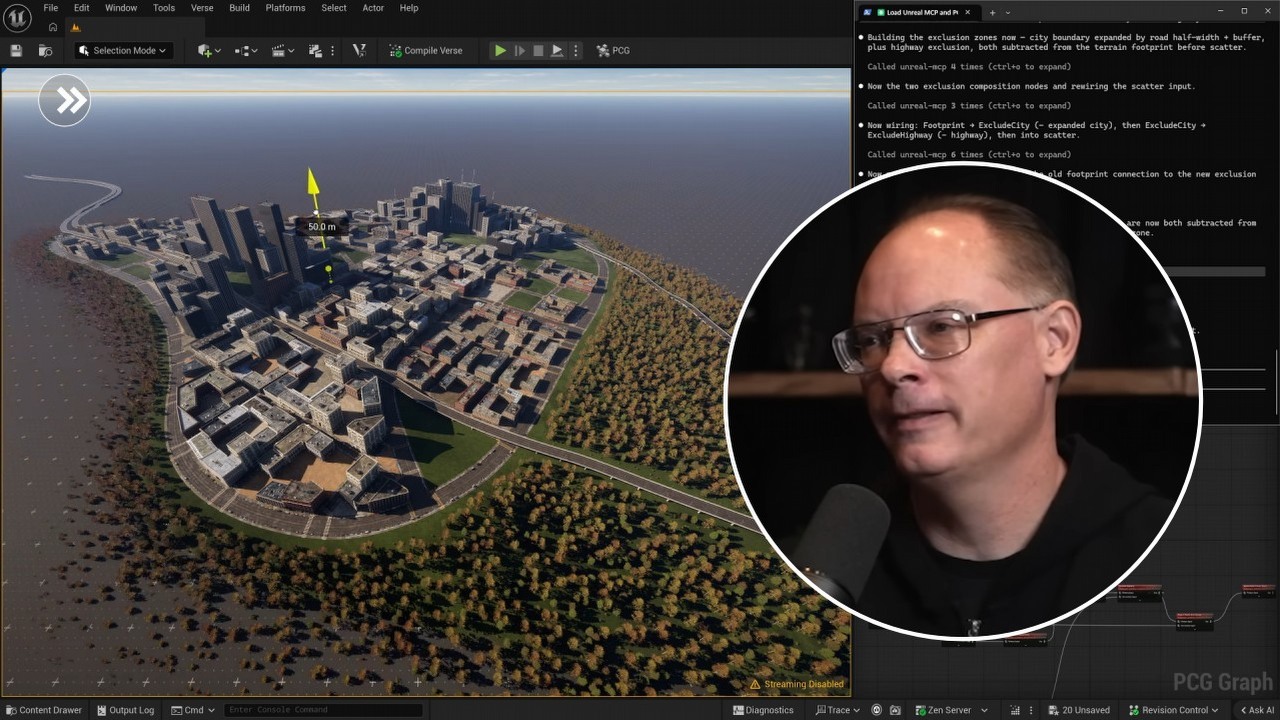Click the Advance frame playback button
The image size is (1280, 720).
tap(519, 50)
